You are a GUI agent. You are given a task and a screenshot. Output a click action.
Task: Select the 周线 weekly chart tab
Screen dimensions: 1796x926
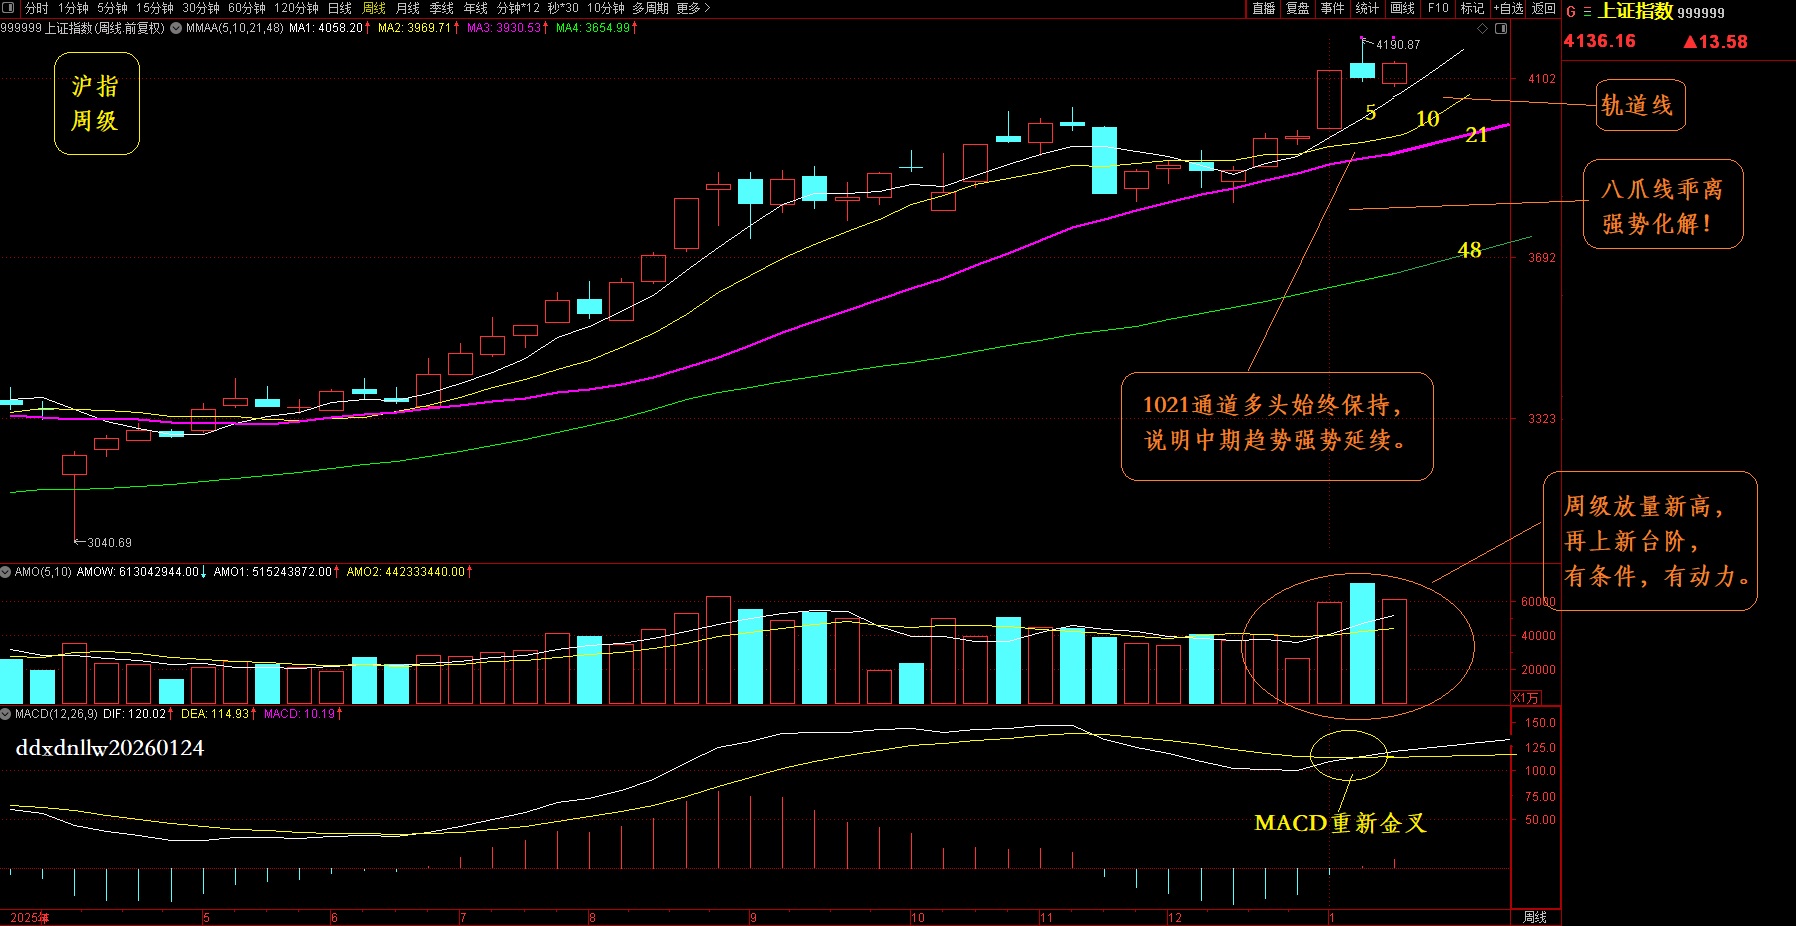374,8
